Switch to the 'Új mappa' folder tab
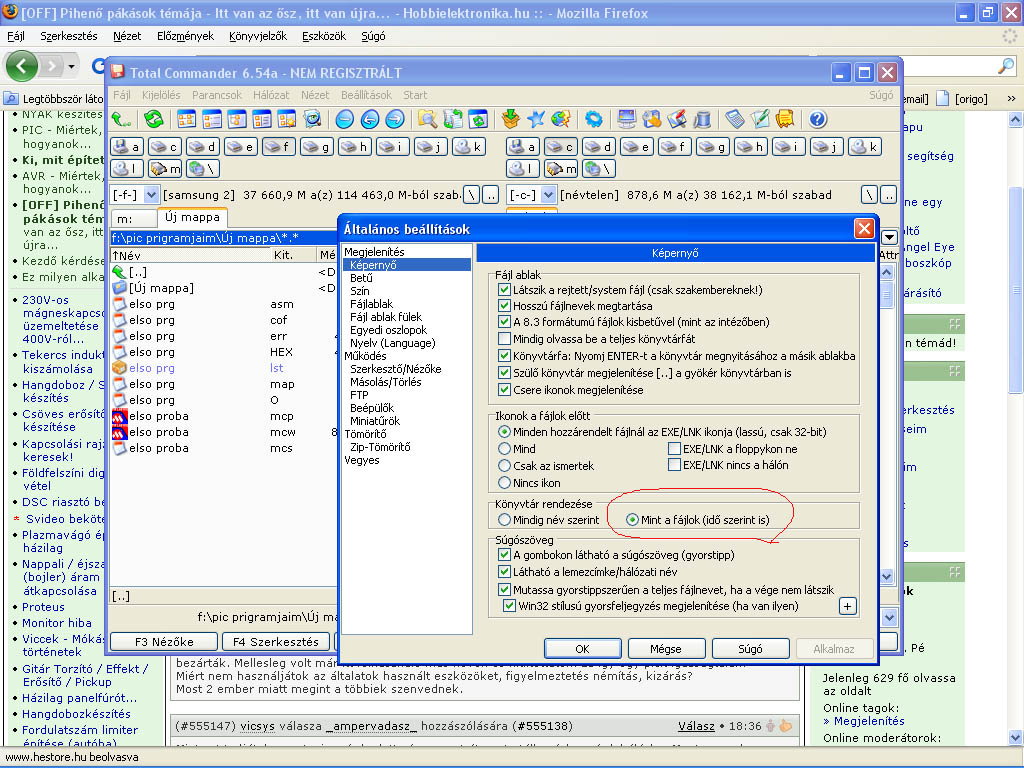 tap(192, 217)
